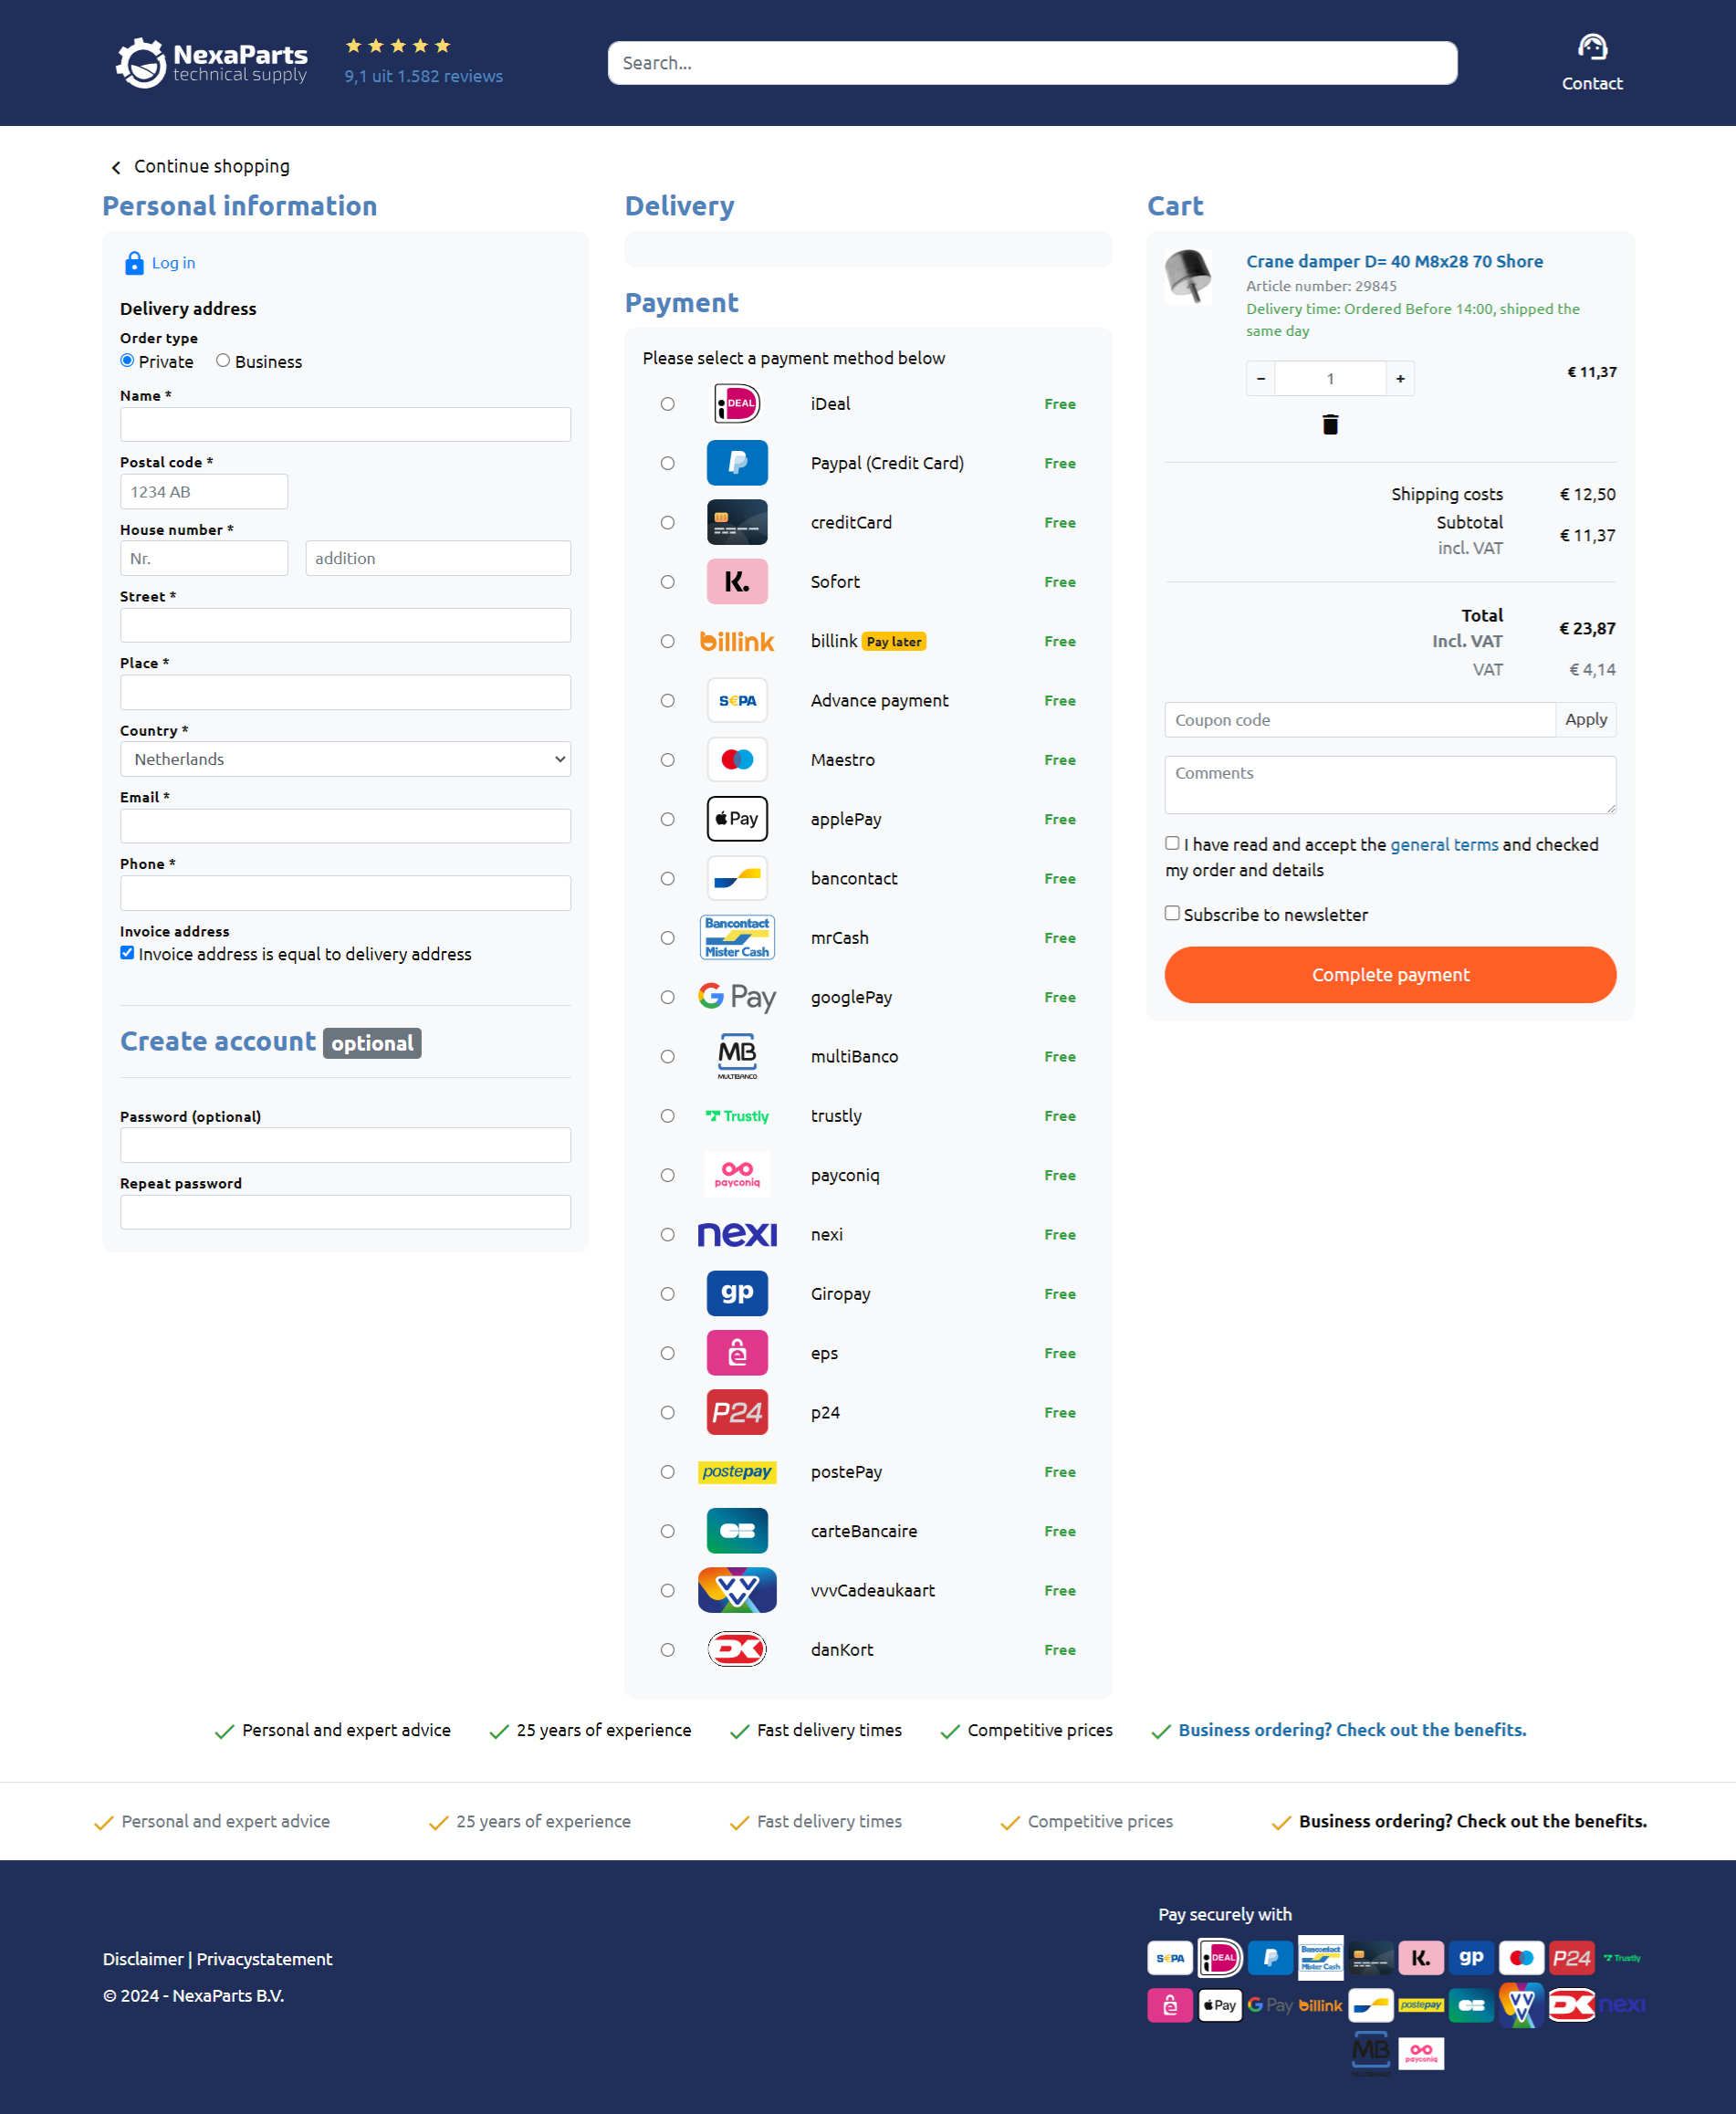Click the iDeal payment logo
The width and height of the screenshot is (1736, 2114).
click(x=737, y=404)
